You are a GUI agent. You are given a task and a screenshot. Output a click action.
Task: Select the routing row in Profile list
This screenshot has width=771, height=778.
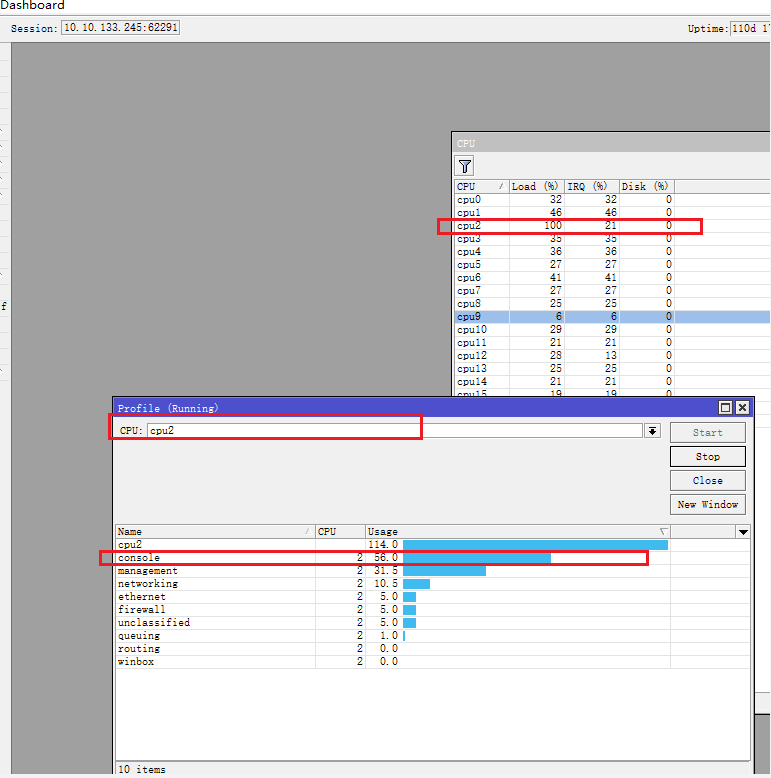point(433,648)
